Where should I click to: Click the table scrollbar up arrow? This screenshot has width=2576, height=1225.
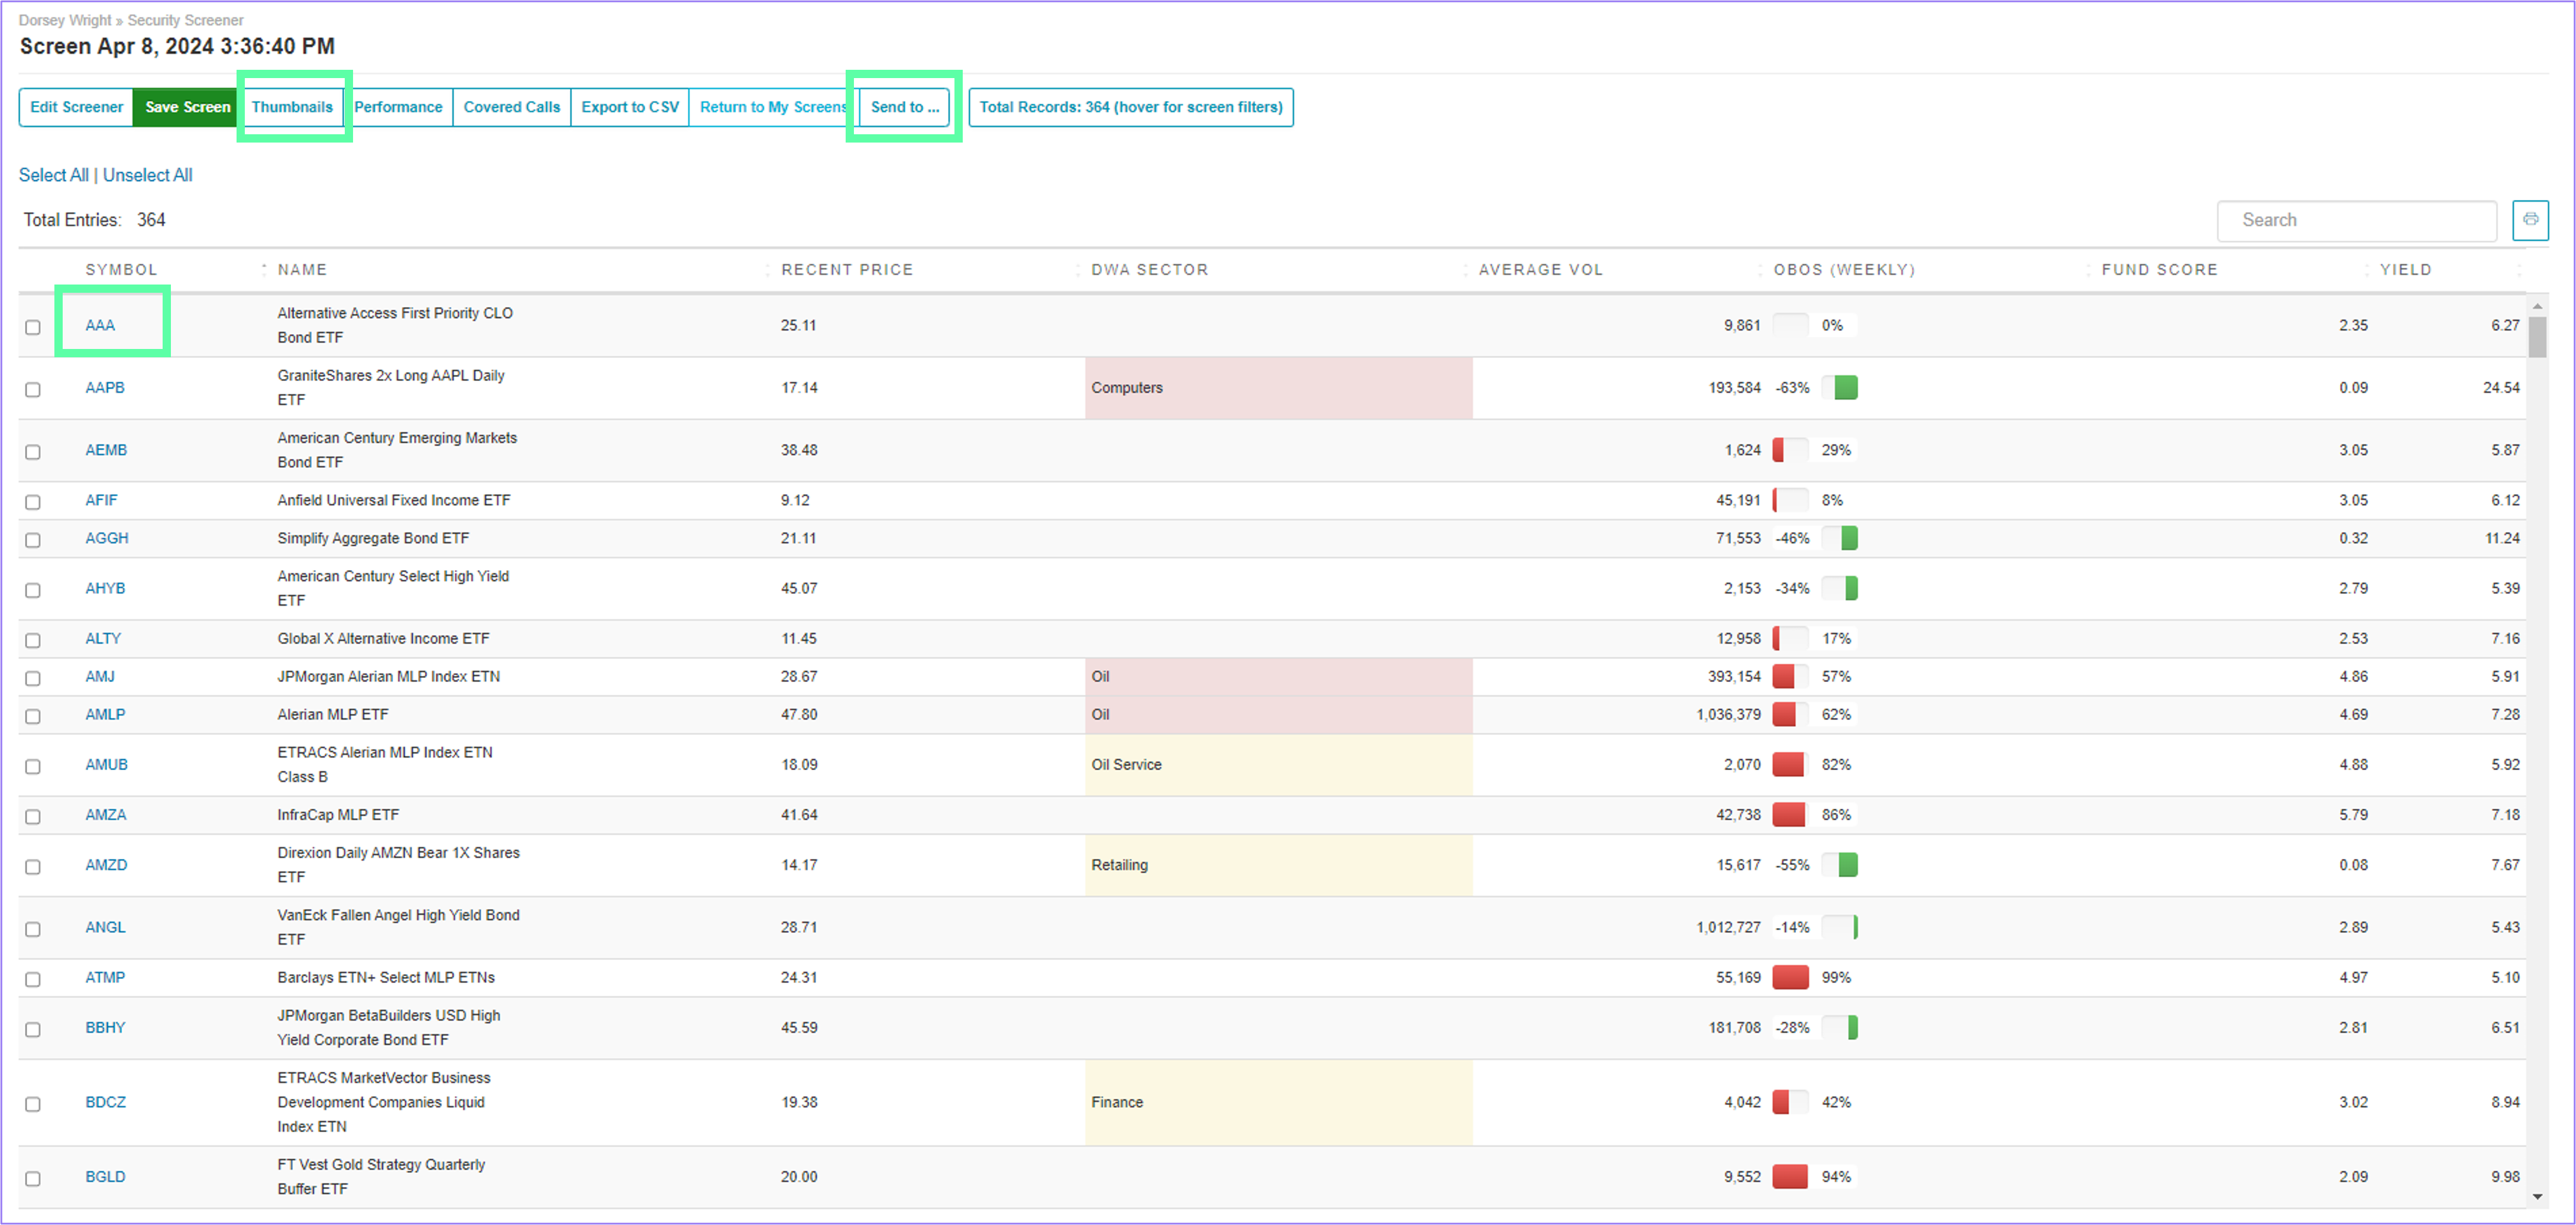click(x=2537, y=306)
